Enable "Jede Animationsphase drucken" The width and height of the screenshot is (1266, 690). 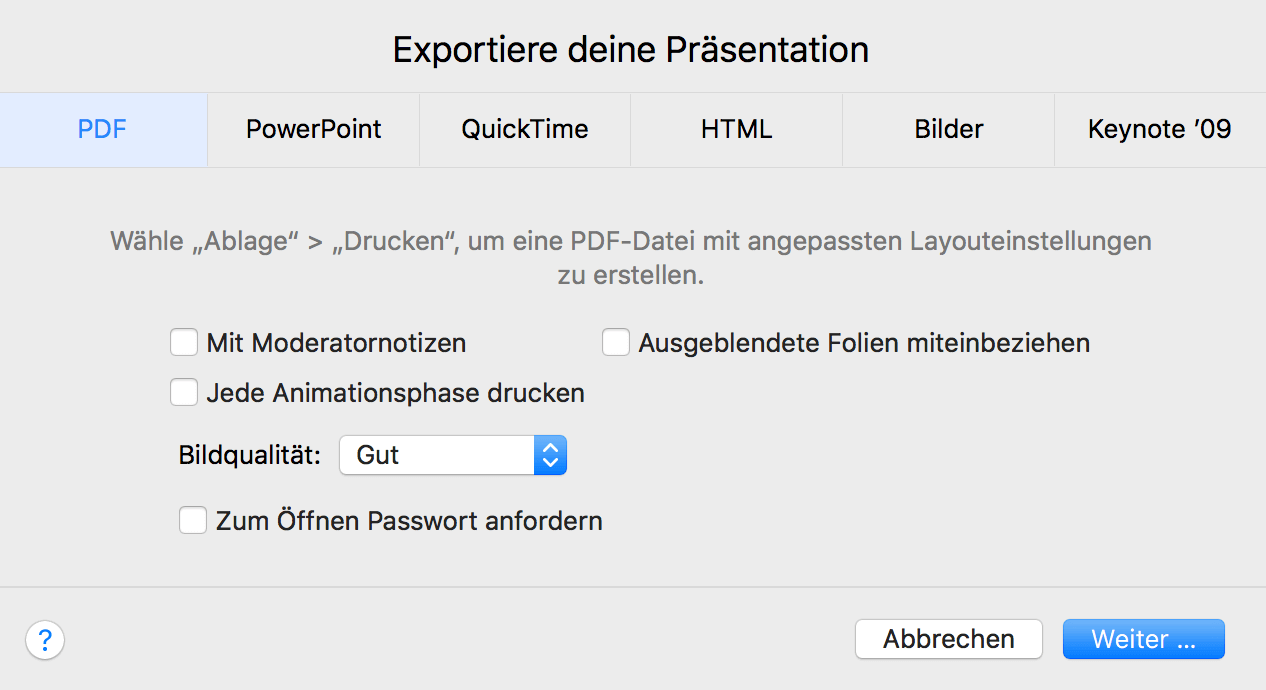pyautogui.click(x=184, y=392)
